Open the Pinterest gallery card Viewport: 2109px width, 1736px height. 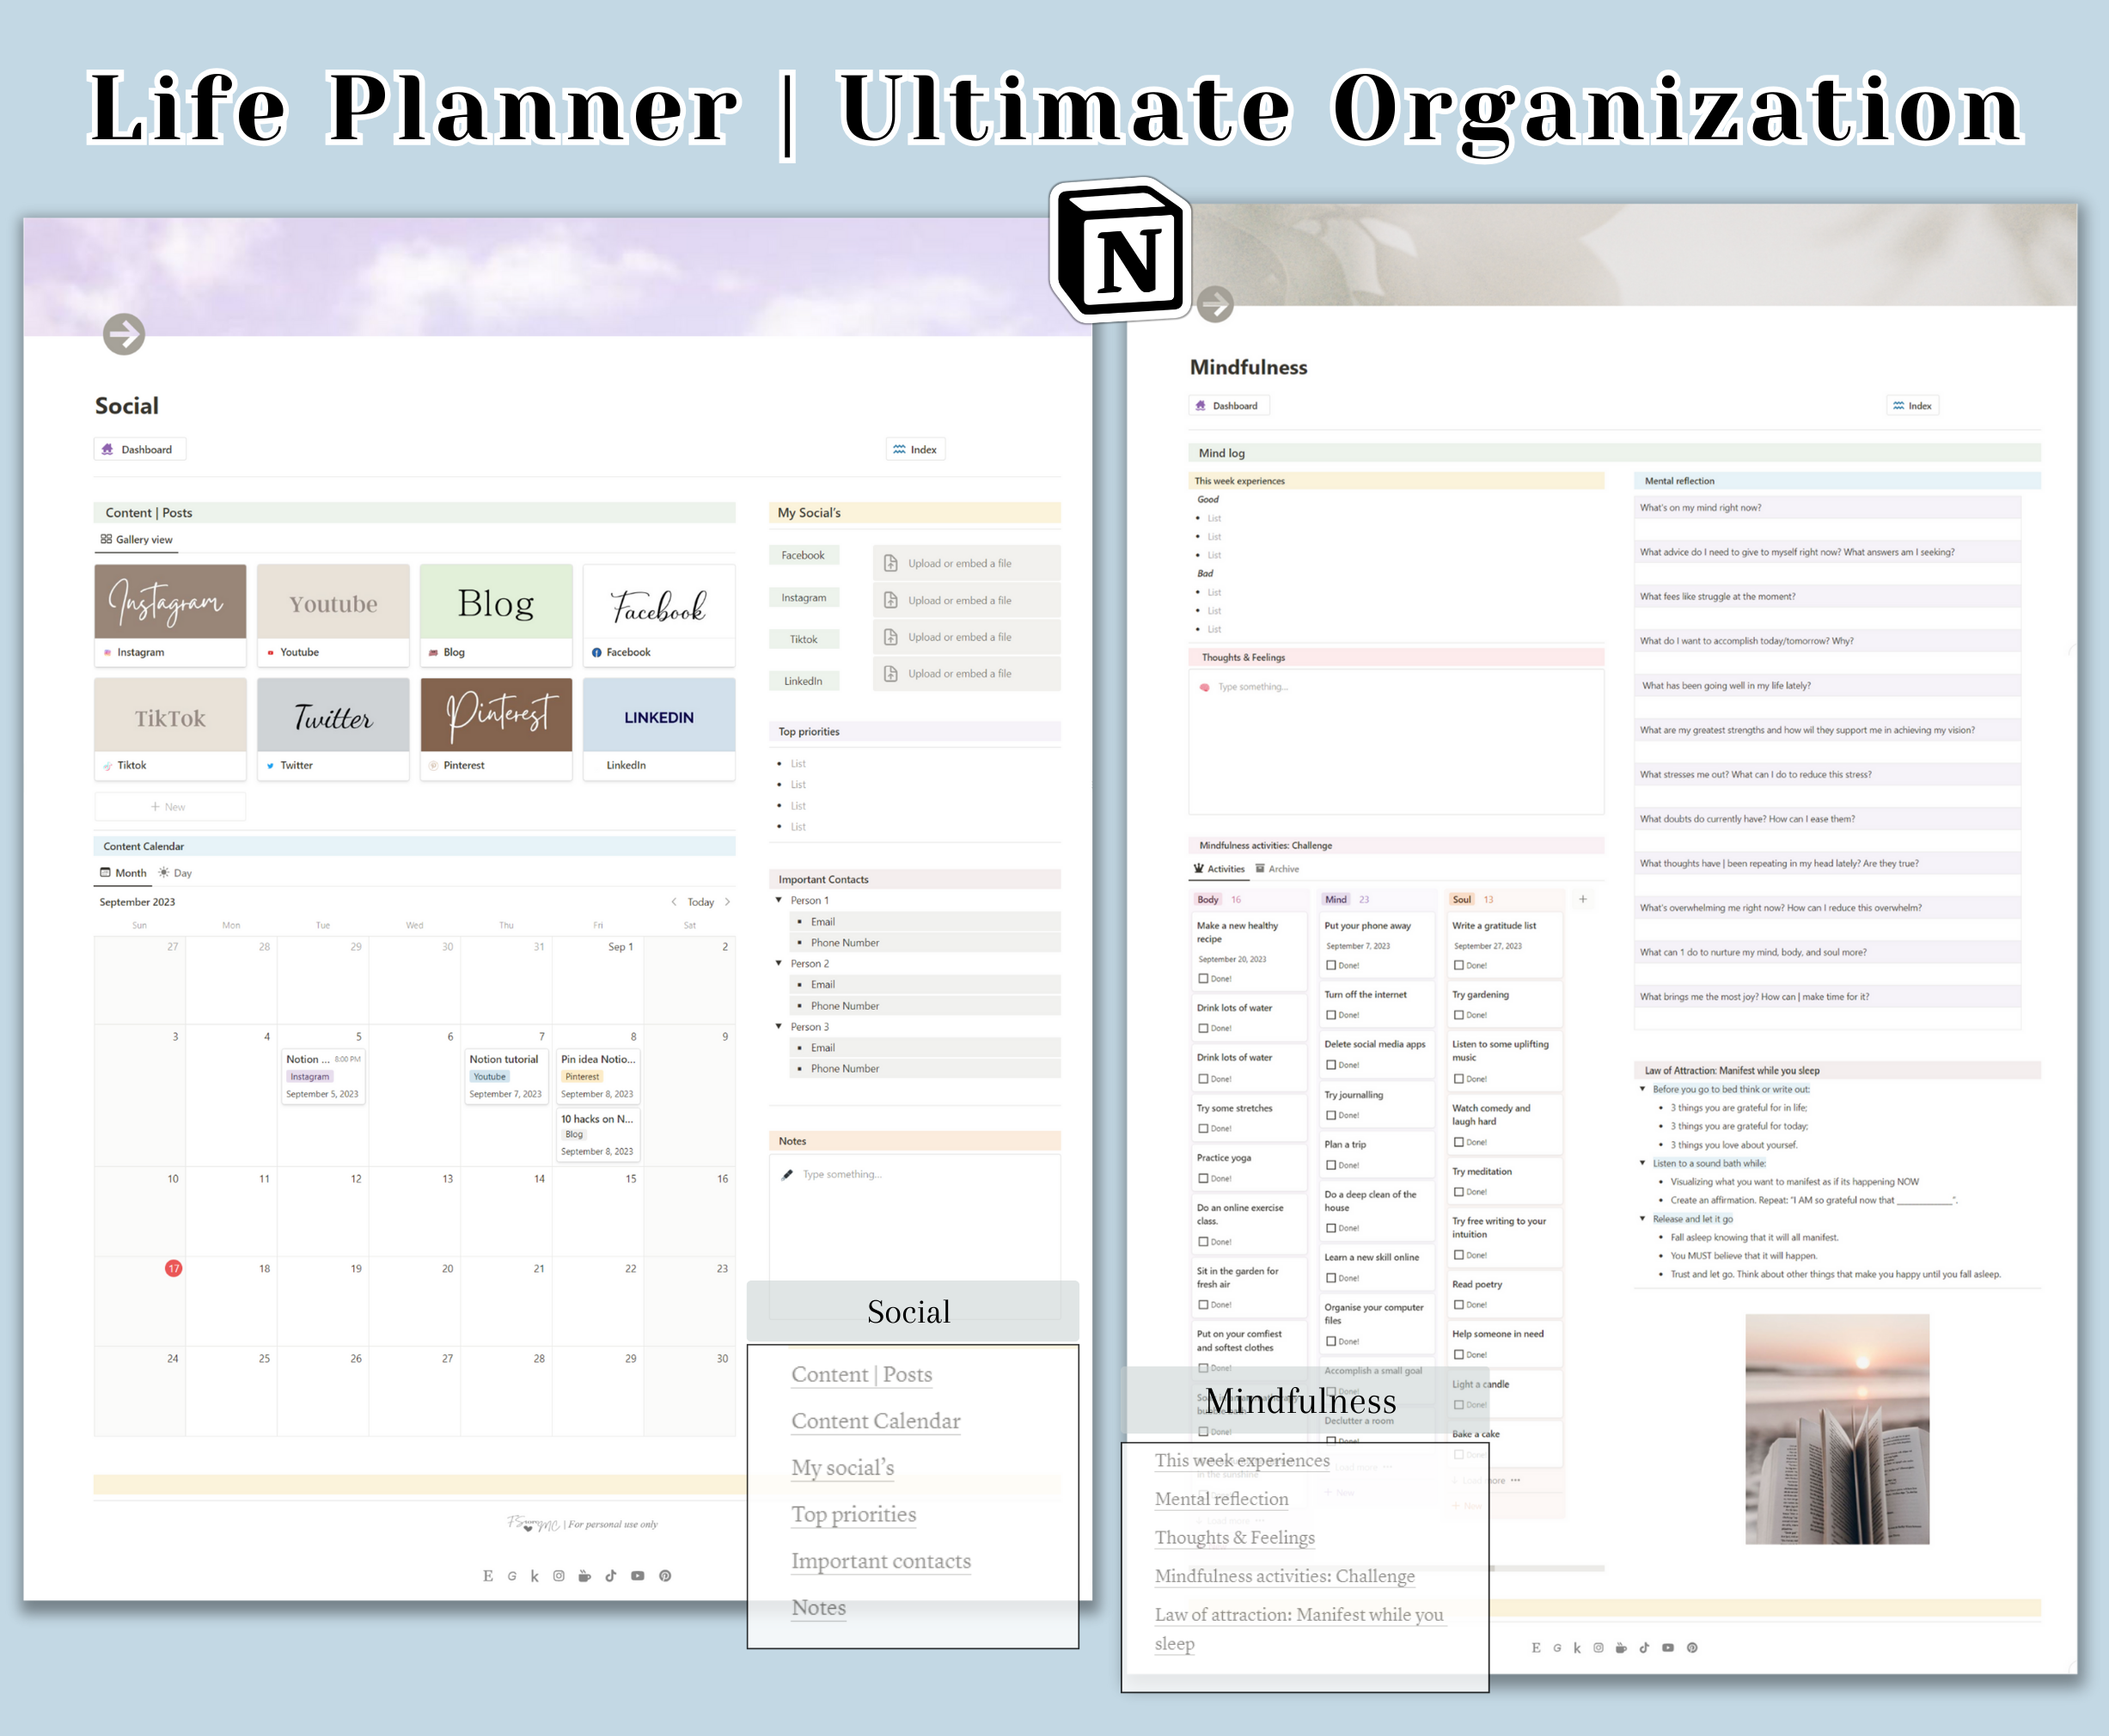[x=496, y=728]
